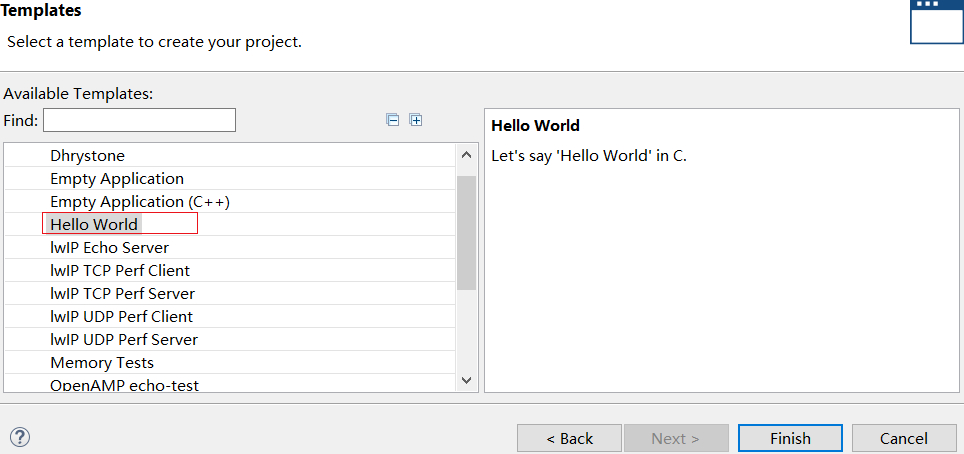Click the collapse all templates icon
This screenshot has height=454, width=964.
pos(393,120)
